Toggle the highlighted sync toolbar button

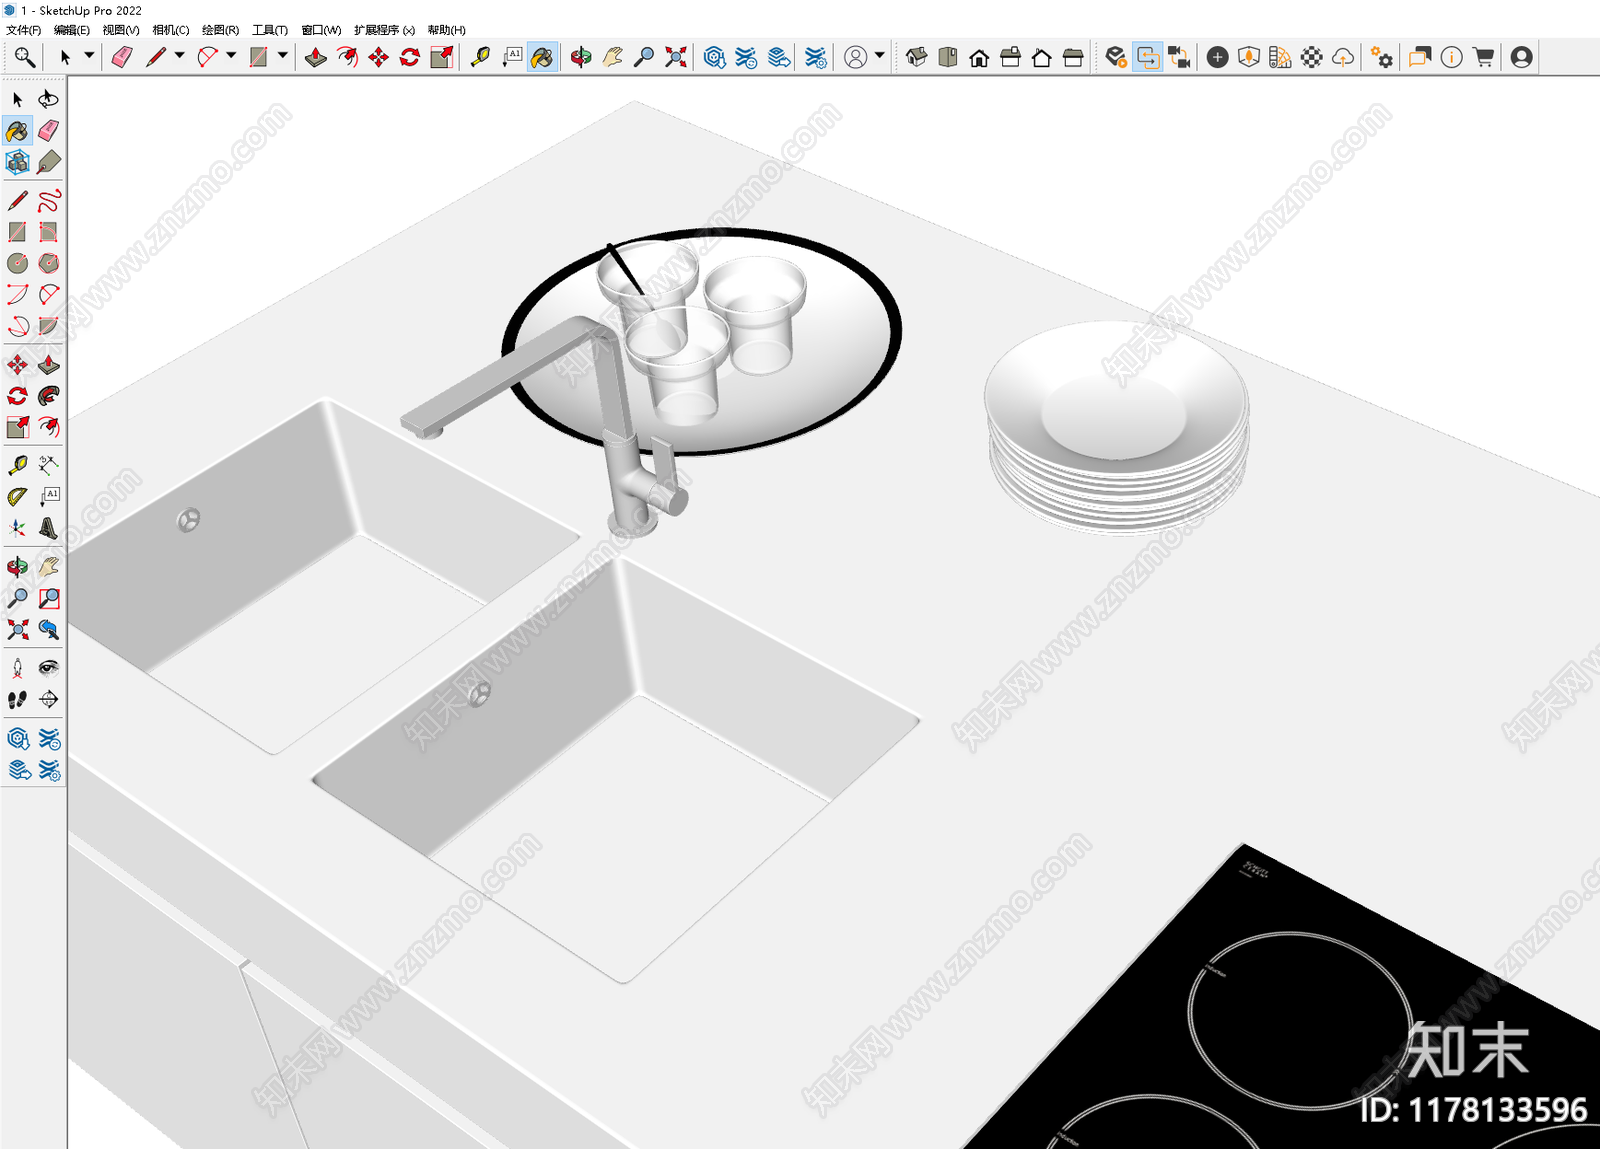click(x=1148, y=57)
